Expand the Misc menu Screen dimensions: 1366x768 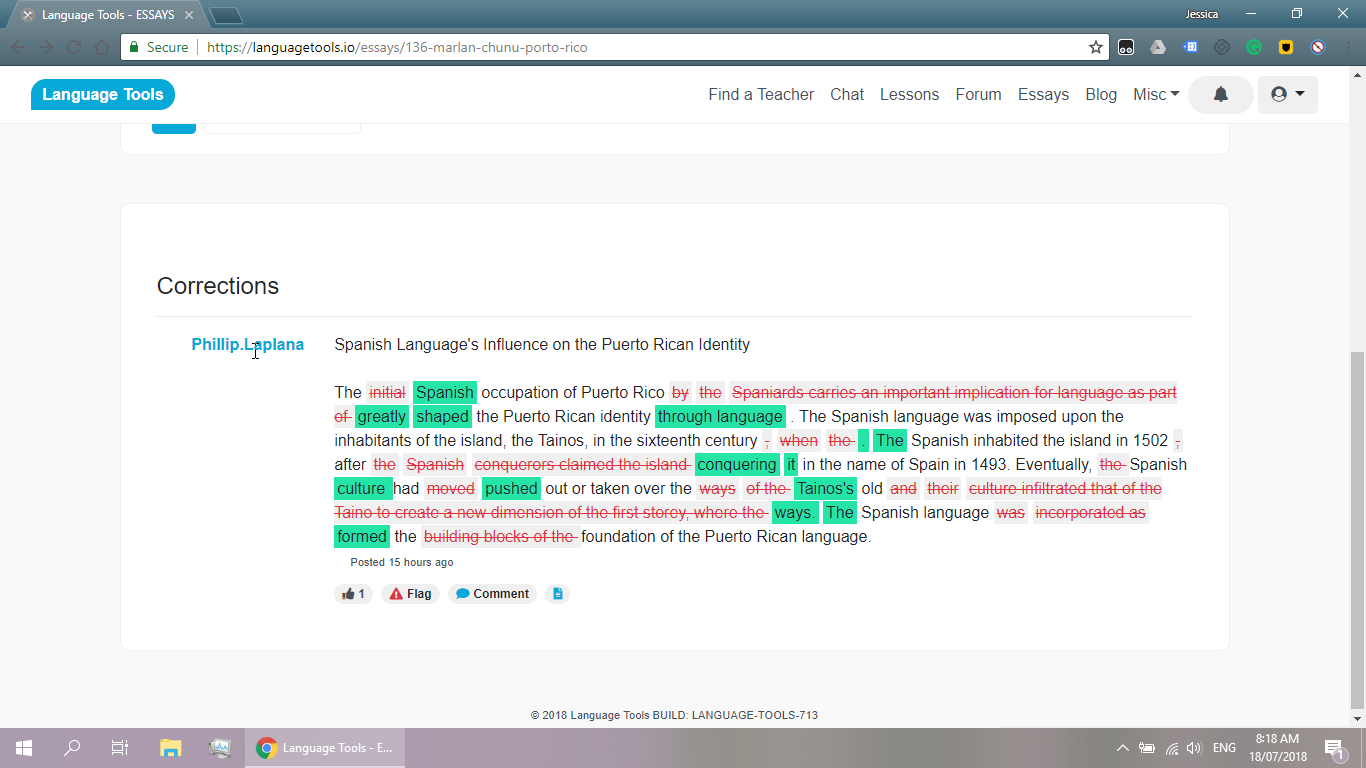pos(1156,95)
